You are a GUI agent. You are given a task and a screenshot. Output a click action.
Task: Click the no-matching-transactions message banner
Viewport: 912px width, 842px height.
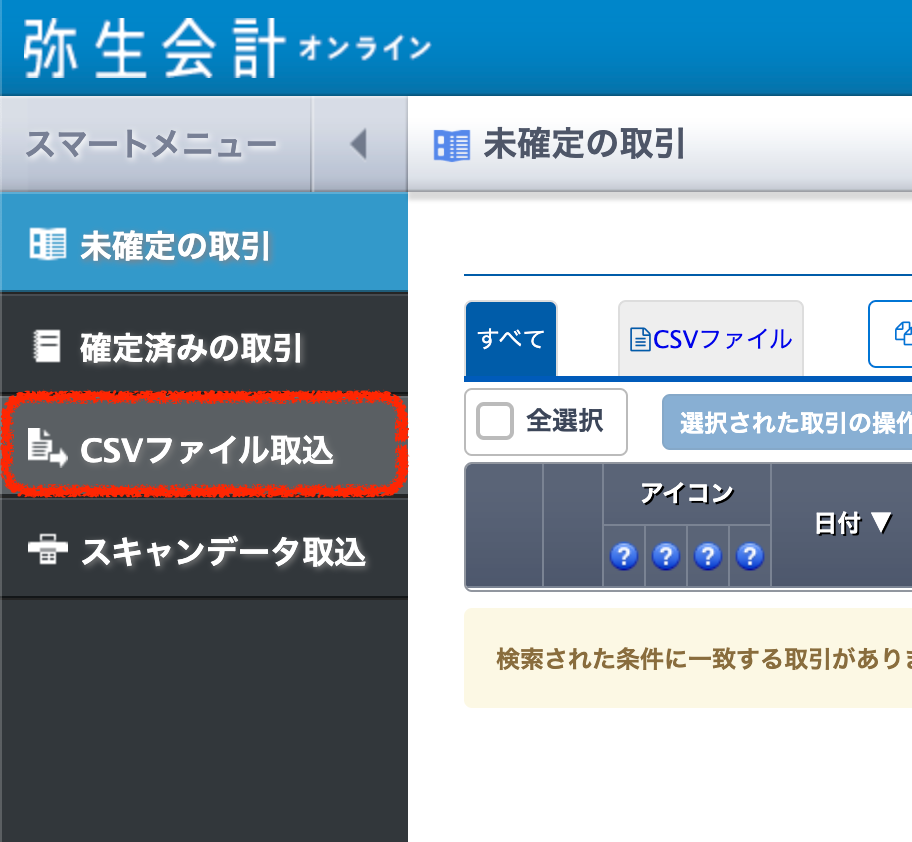pyautogui.click(x=690, y=659)
